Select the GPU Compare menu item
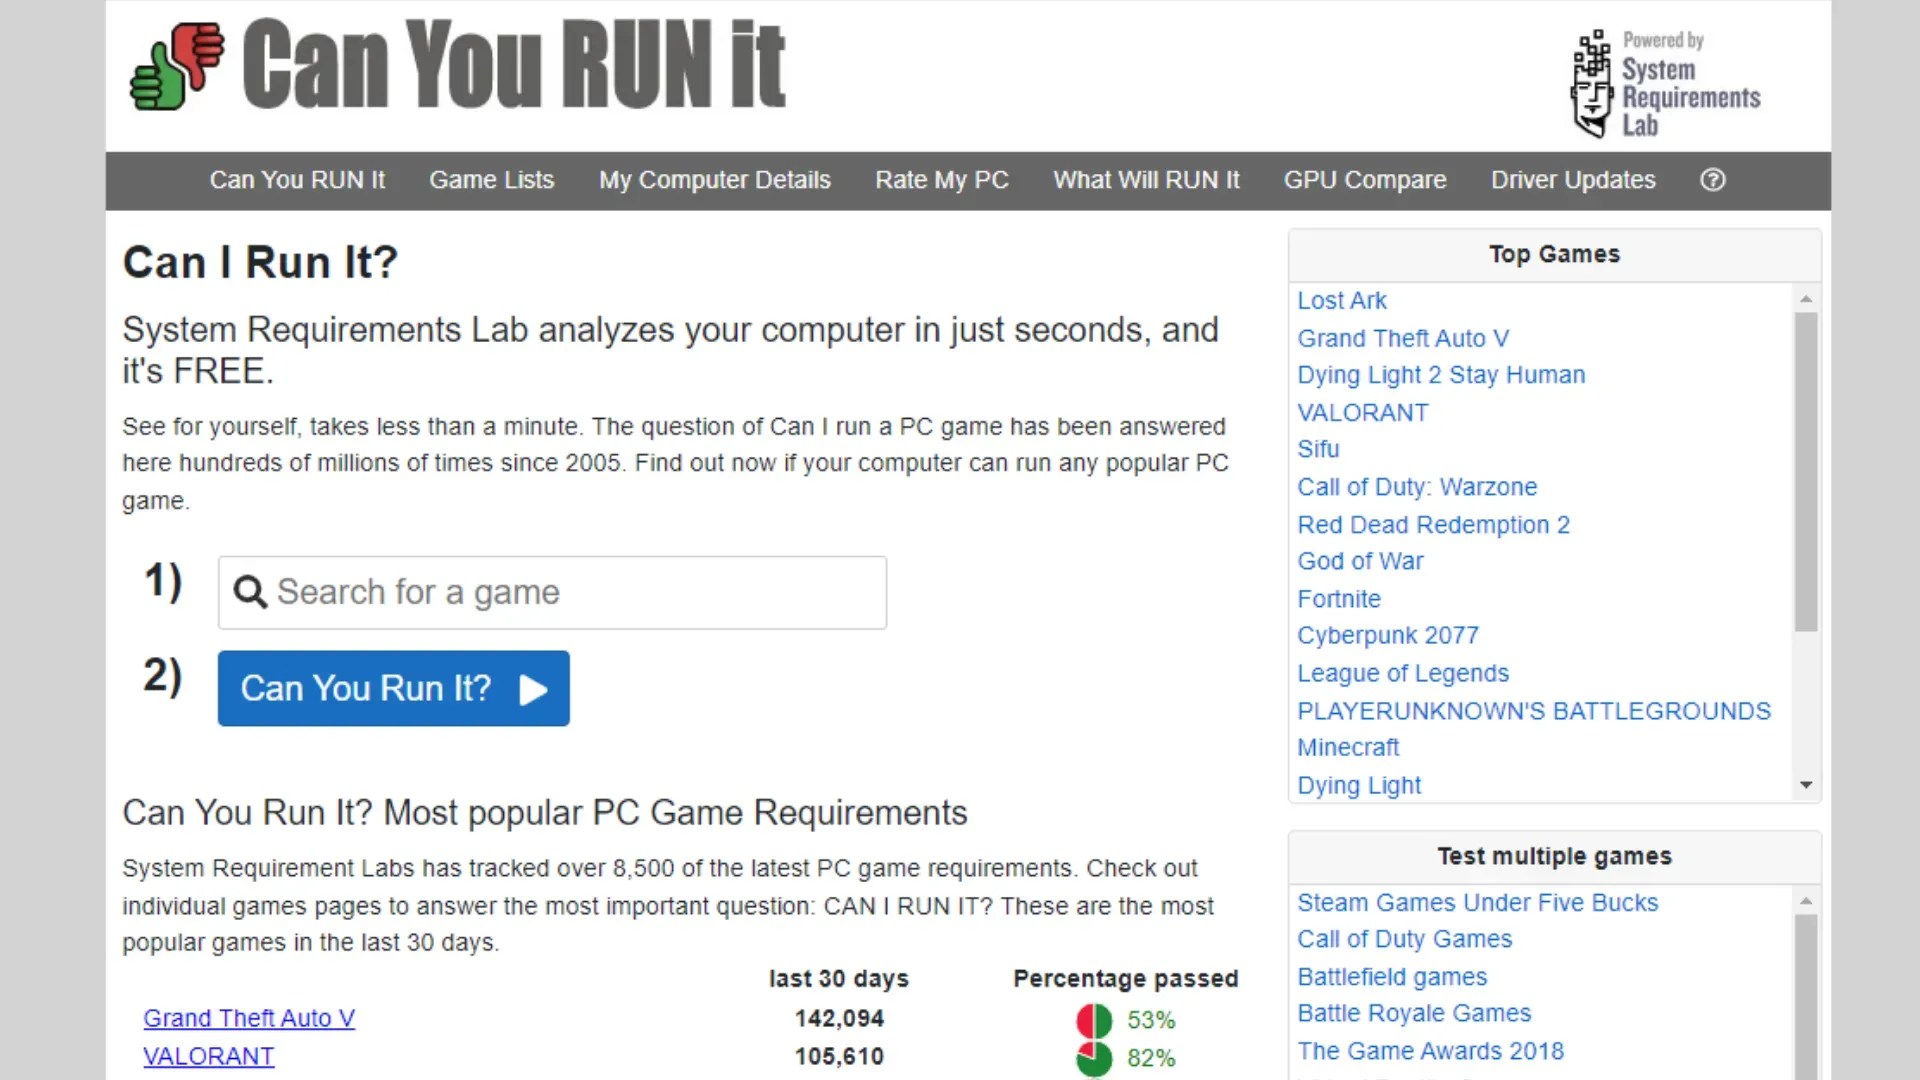This screenshot has height=1080, width=1920. pos(1365,179)
